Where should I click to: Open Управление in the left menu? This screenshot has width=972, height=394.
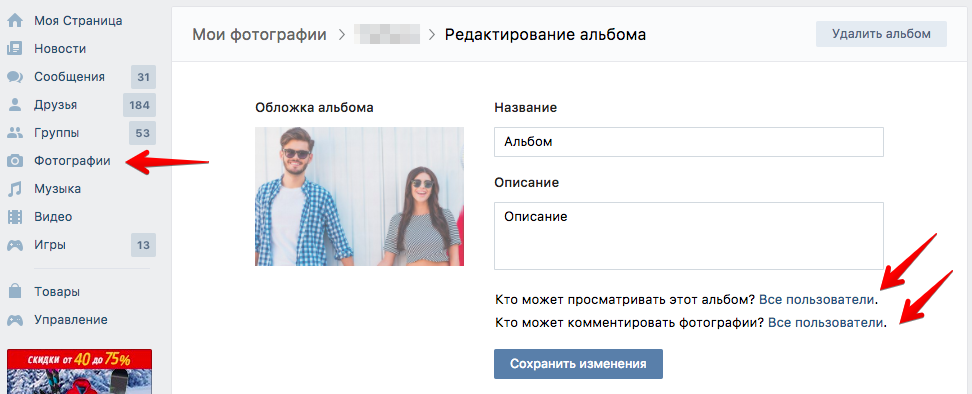(x=71, y=320)
